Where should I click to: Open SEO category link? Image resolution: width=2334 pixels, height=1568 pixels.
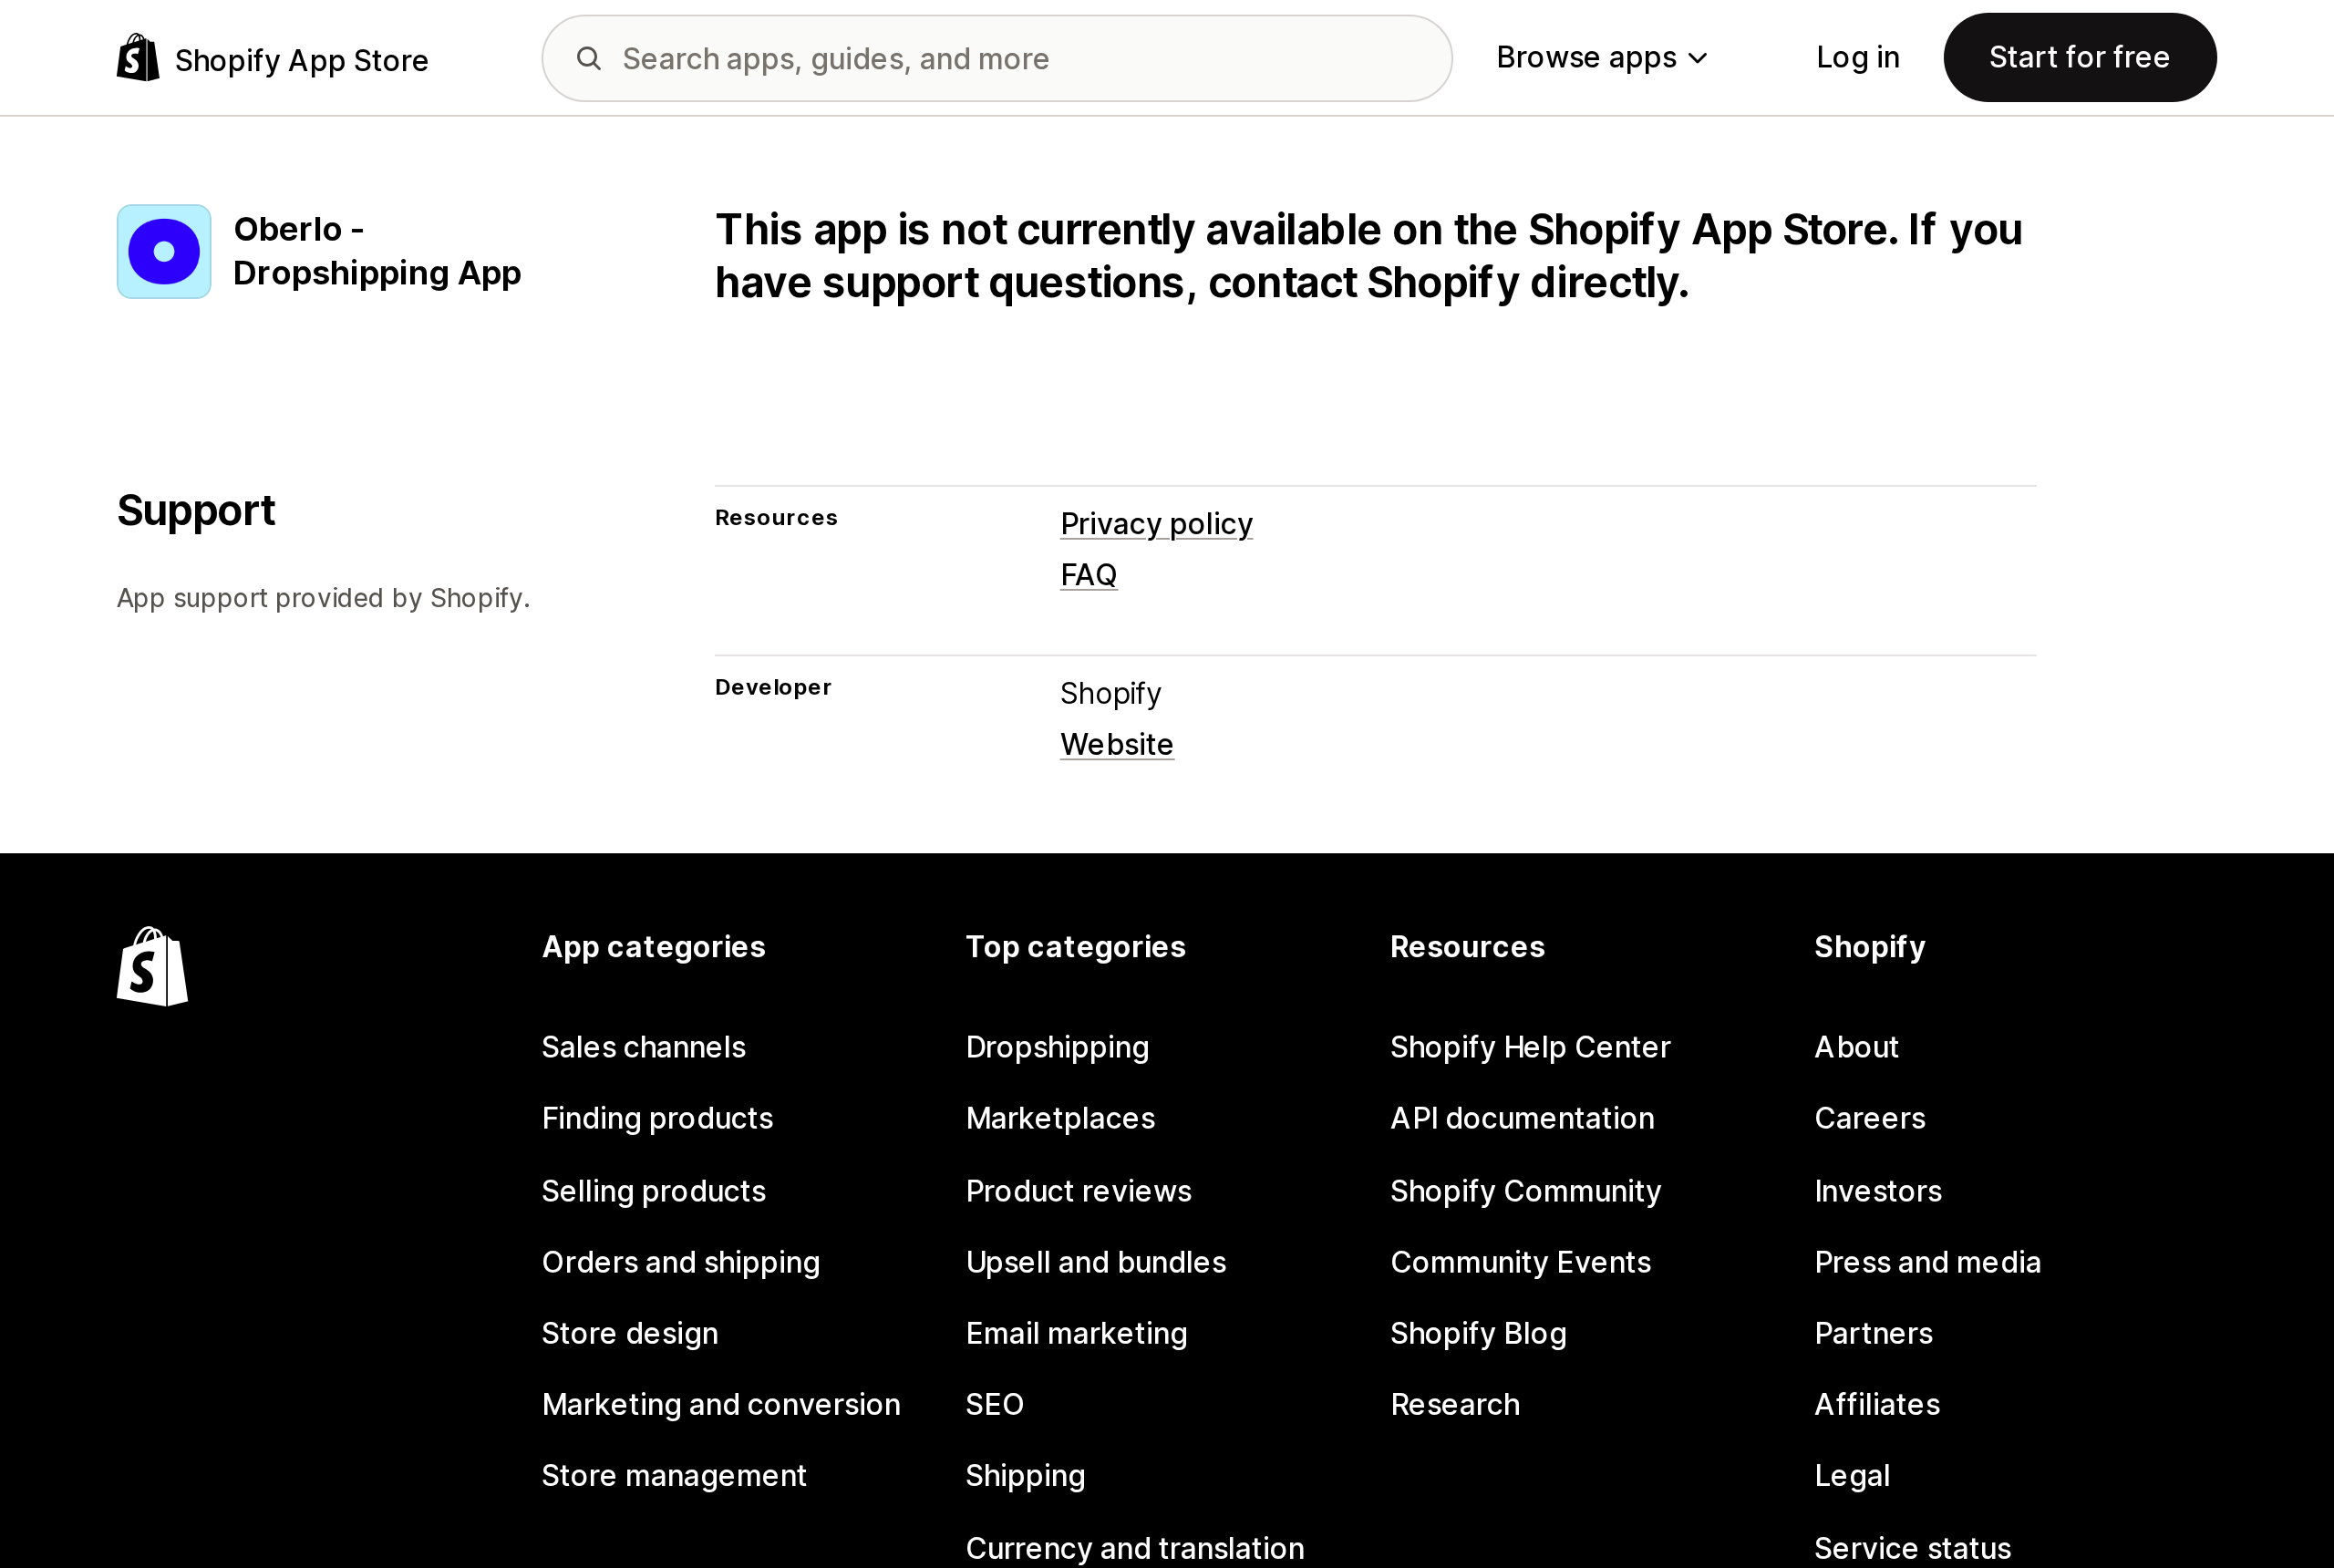995,1404
